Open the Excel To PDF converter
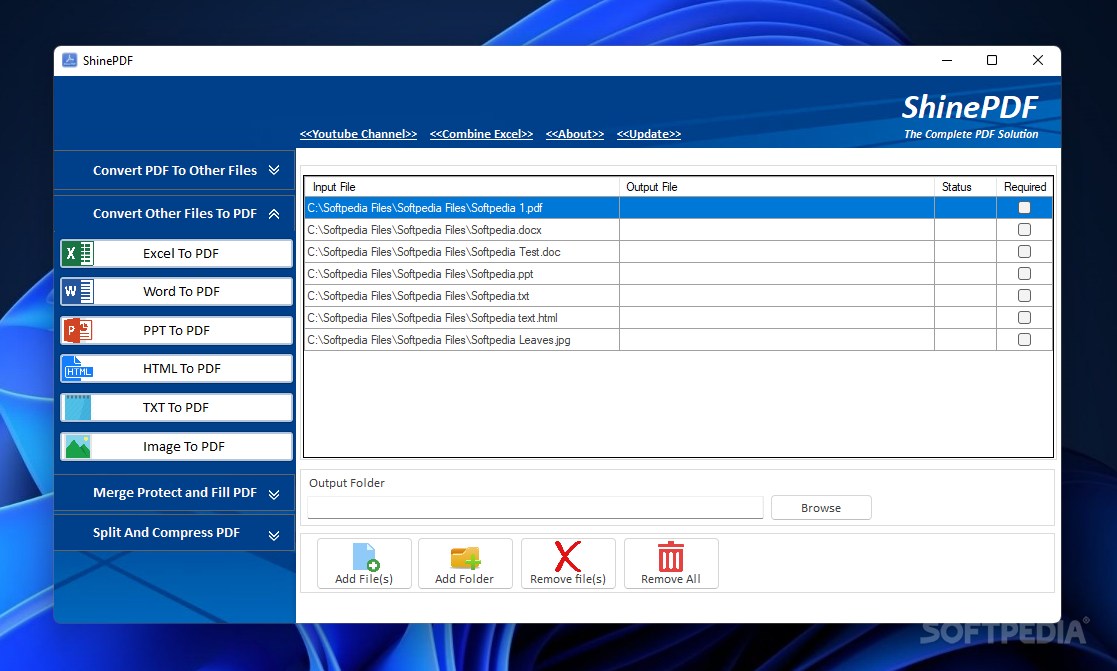This screenshot has width=1117, height=671. pyautogui.click(x=177, y=254)
